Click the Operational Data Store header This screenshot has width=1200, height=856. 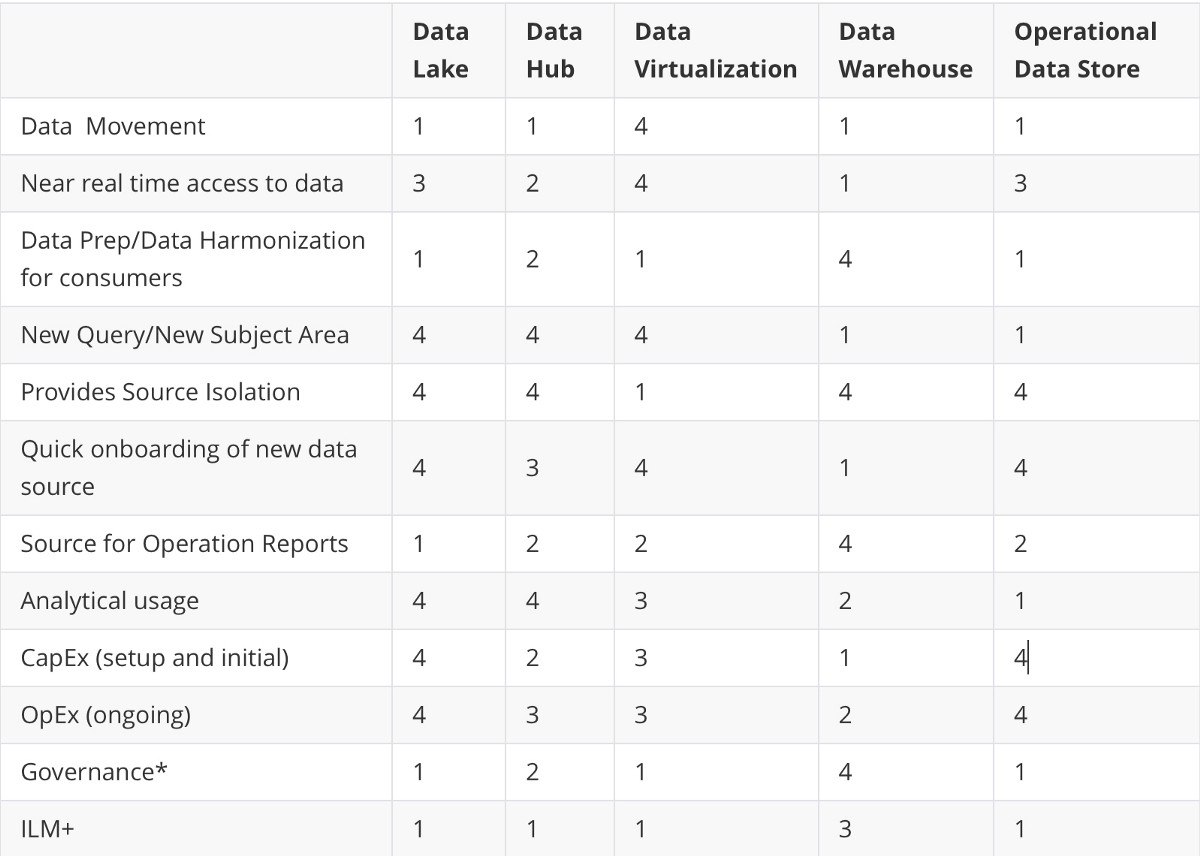[x=1085, y=50]
